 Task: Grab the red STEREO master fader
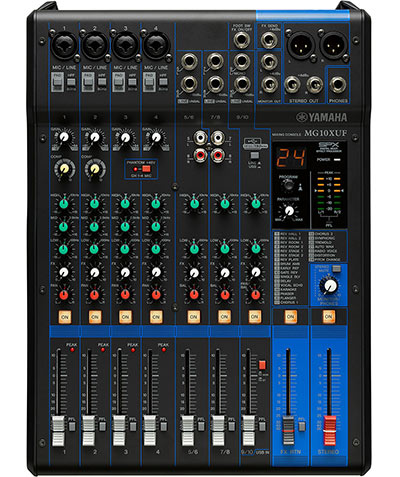pyautogui.click(x=330, y=430)
